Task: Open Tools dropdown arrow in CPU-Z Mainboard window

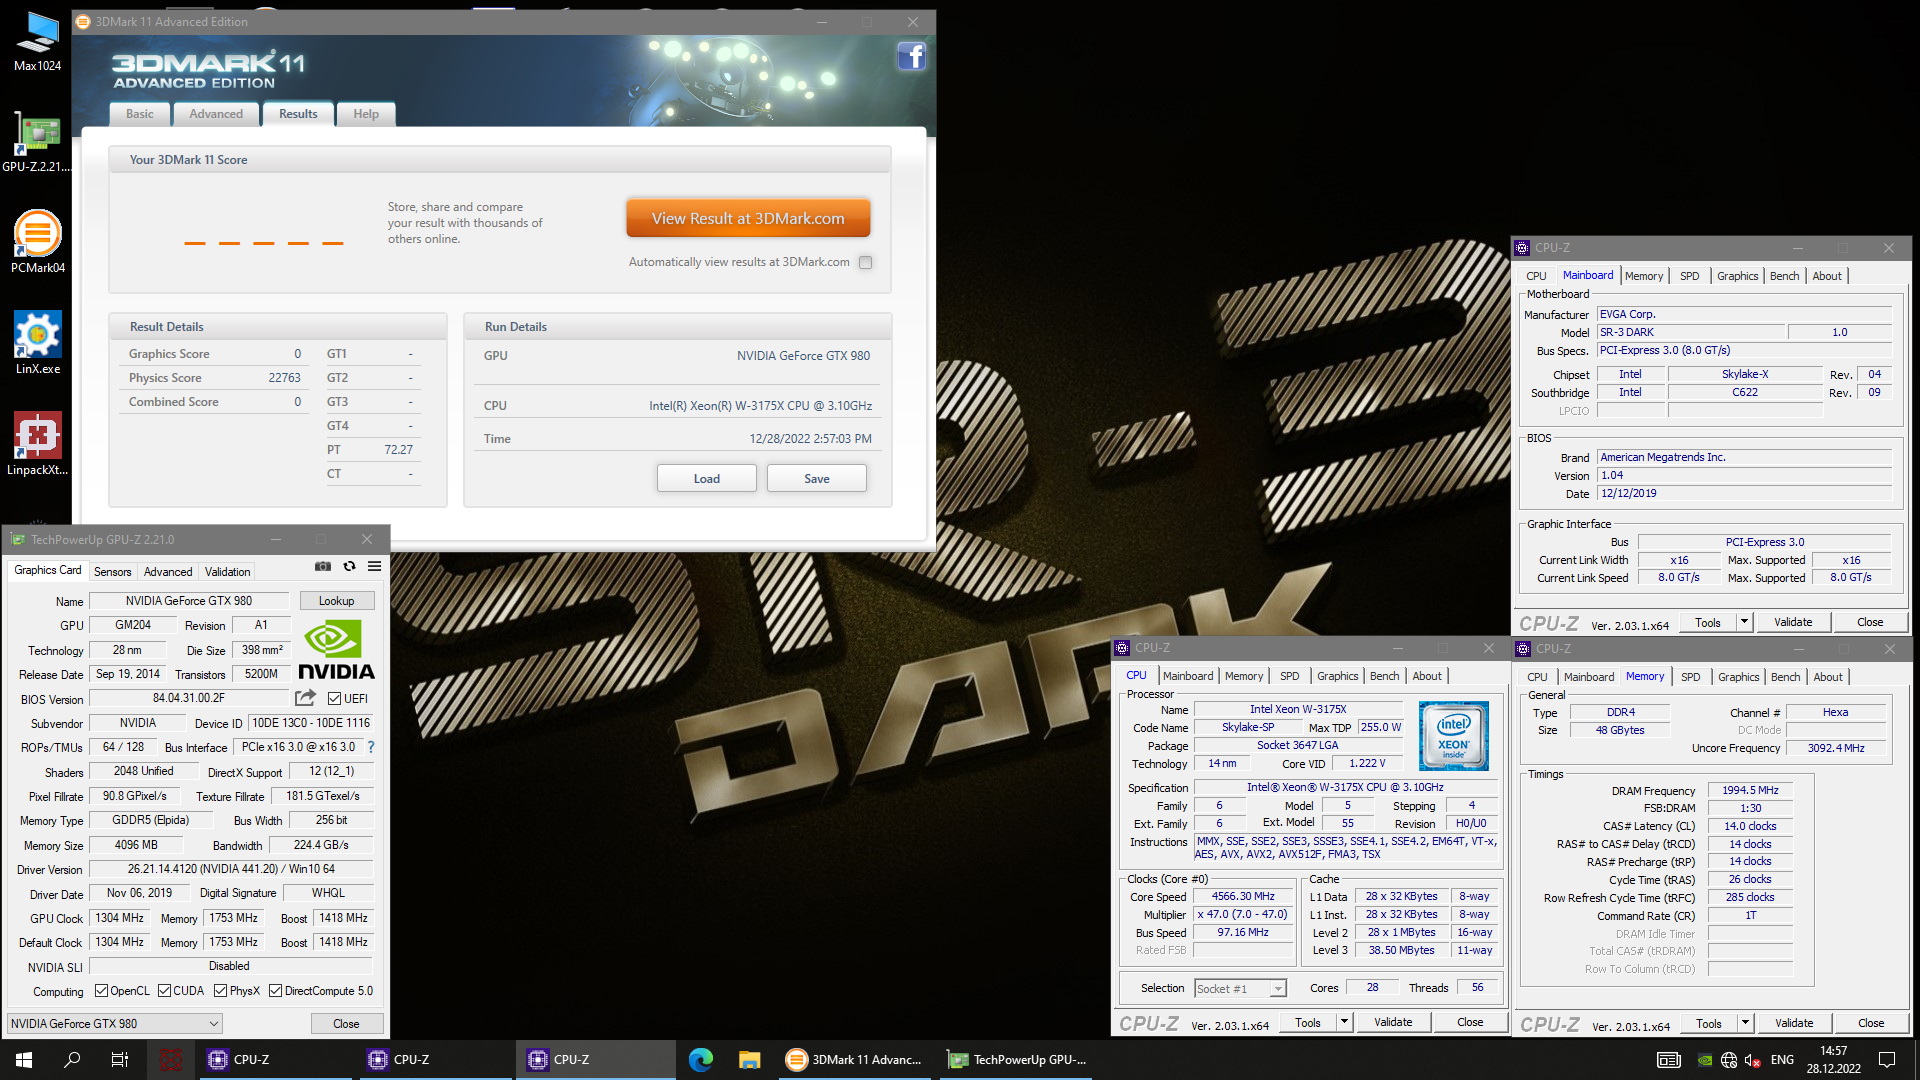Action: pyautogui.click(x=1744, y=622)
